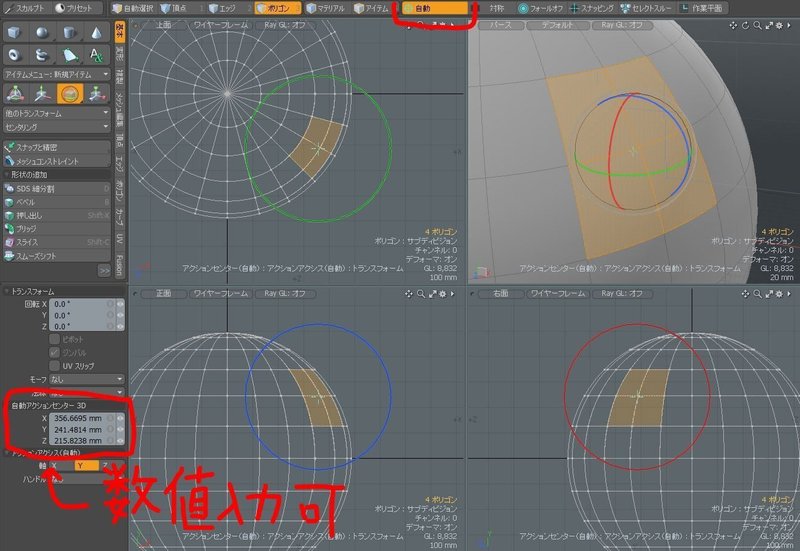The width and height of the screenshot is (800, 551).
Task: Select the Sphere primitive tool
Action: pos(42,32)
